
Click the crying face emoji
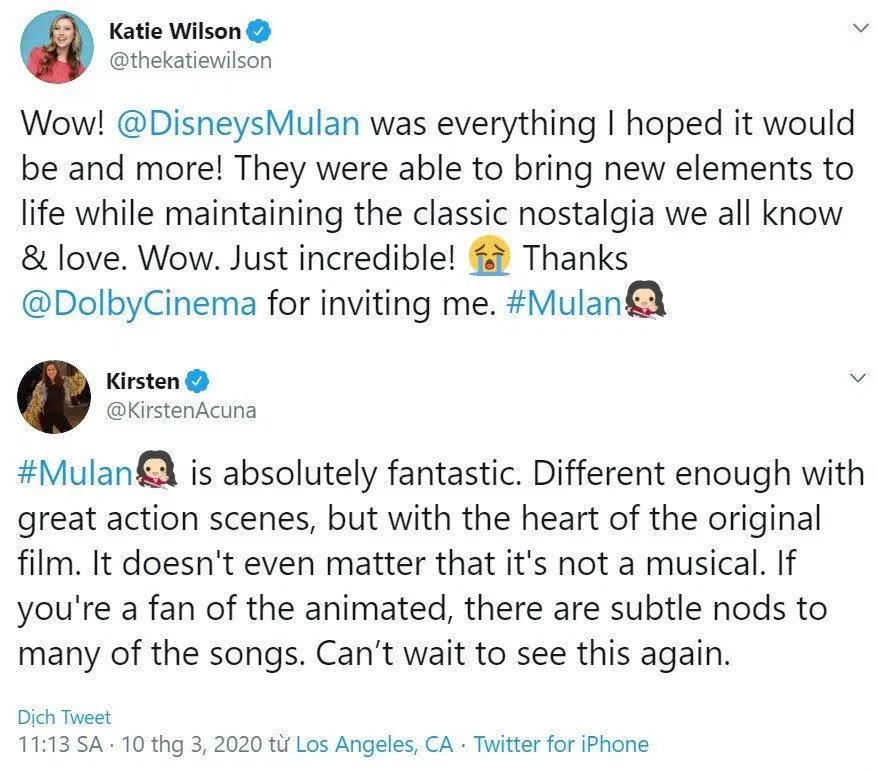coord(490,258)
